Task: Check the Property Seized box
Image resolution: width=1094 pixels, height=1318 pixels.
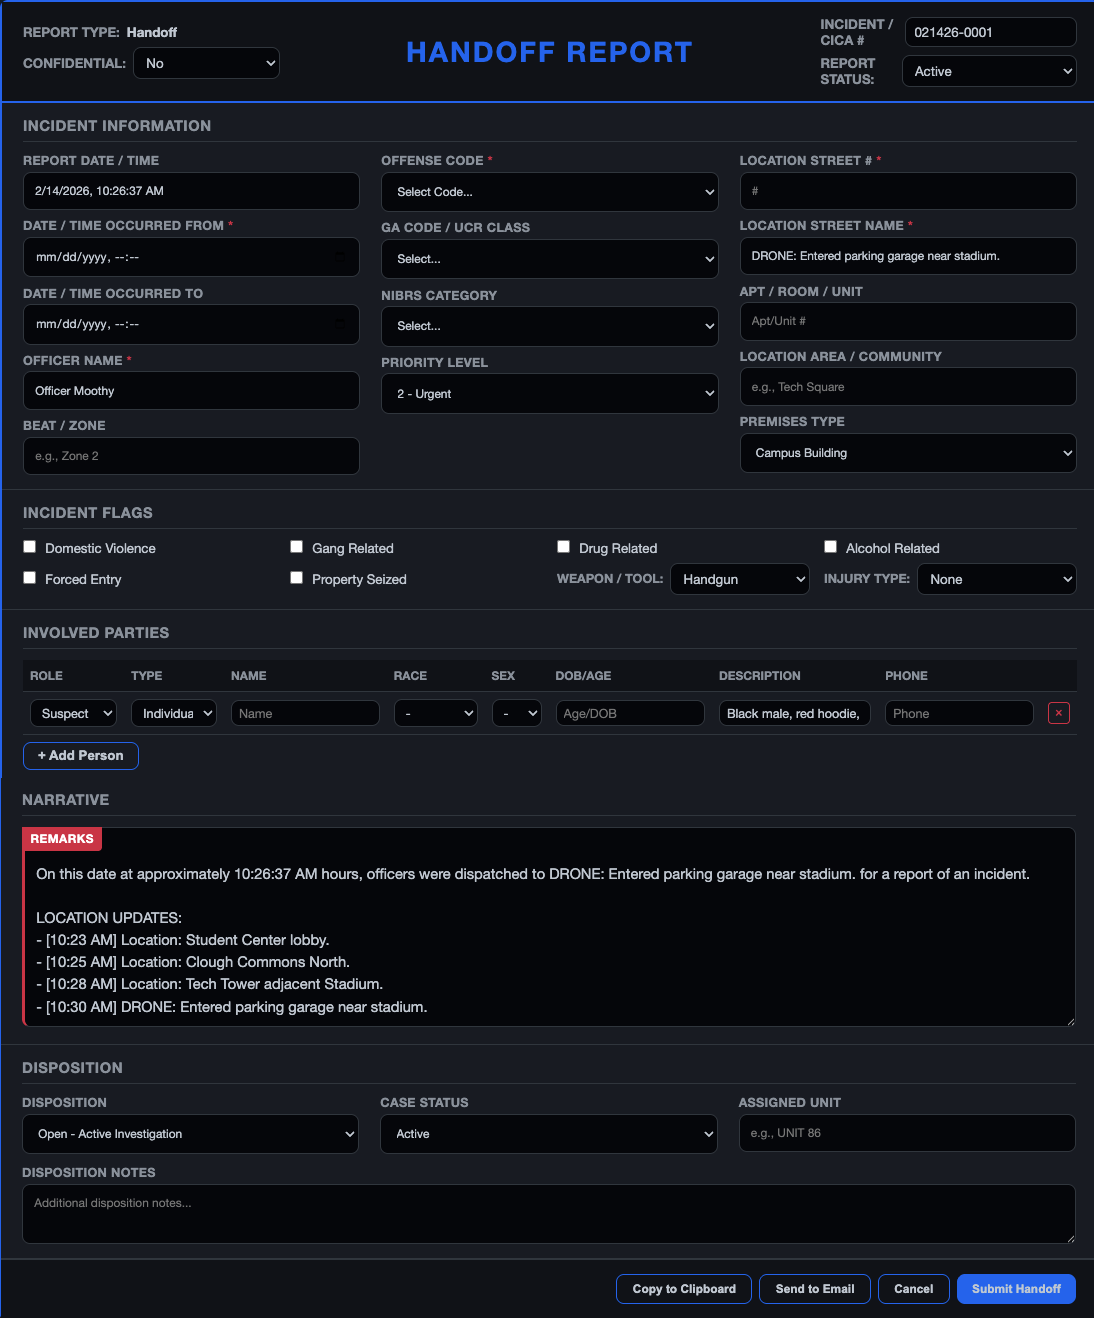Action: [296, 578]
